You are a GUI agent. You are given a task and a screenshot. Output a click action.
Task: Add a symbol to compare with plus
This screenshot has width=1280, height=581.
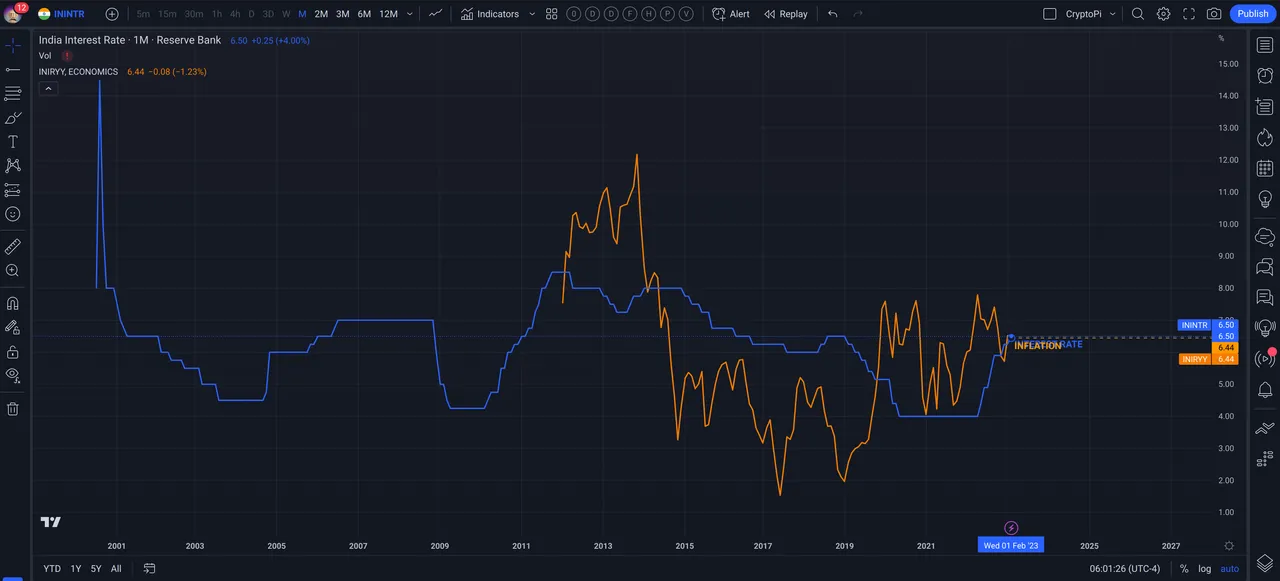point(112,14)
